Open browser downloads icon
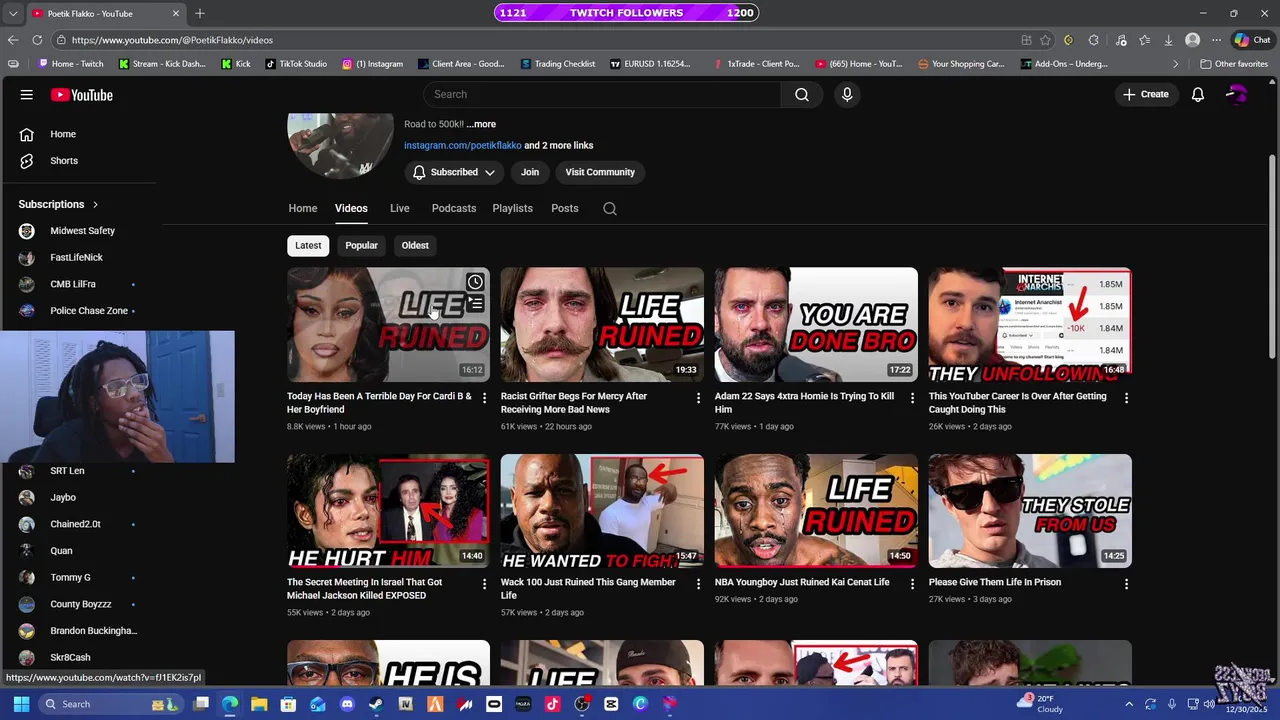1280x720 pixels. tap(1168, 40)
